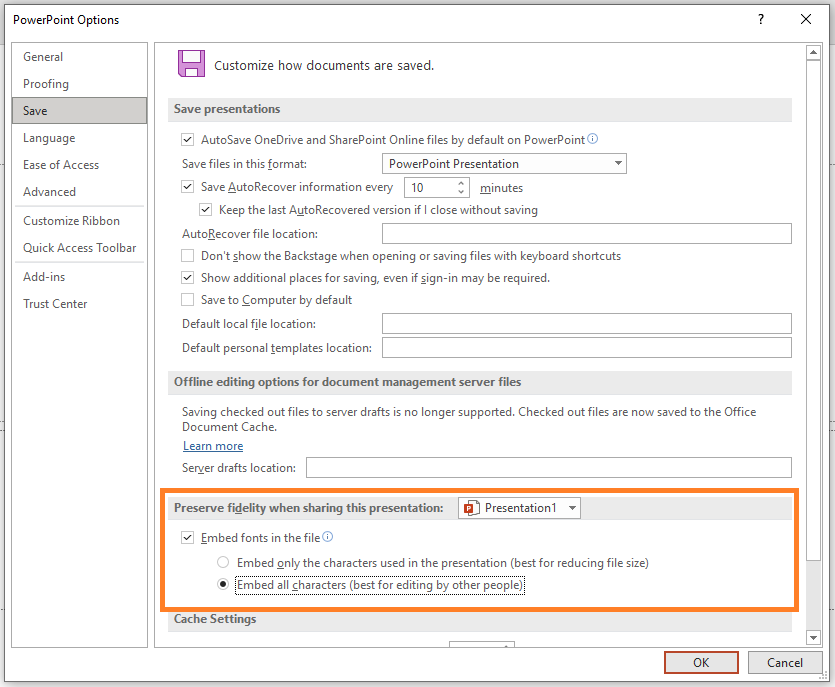
Task: Go to Quick Access Toolbar settings
Action: click(x=80, y=248)
